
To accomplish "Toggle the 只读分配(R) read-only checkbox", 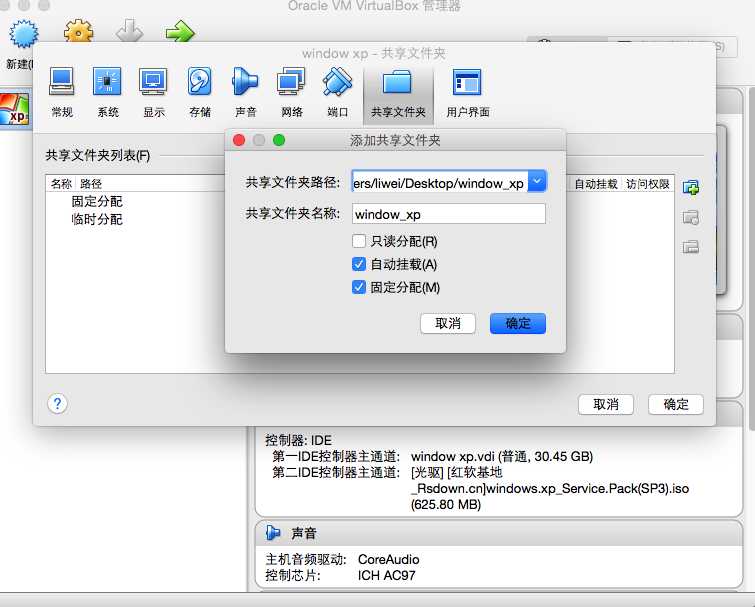I will click(359, 241).
